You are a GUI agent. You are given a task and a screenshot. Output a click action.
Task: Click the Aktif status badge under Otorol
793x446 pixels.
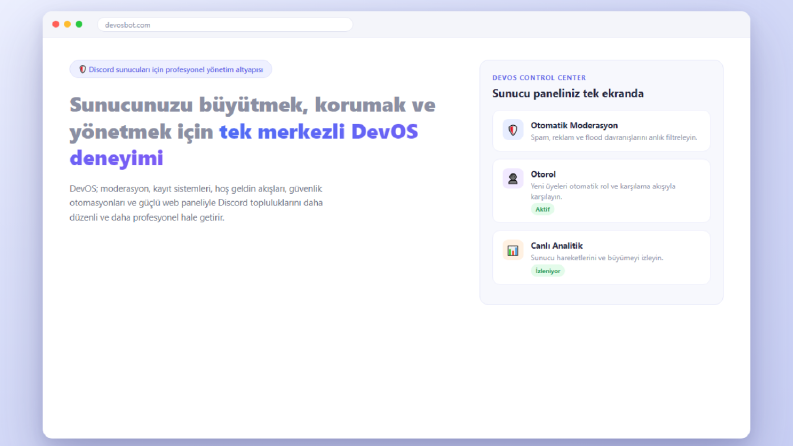click(542, 209)
